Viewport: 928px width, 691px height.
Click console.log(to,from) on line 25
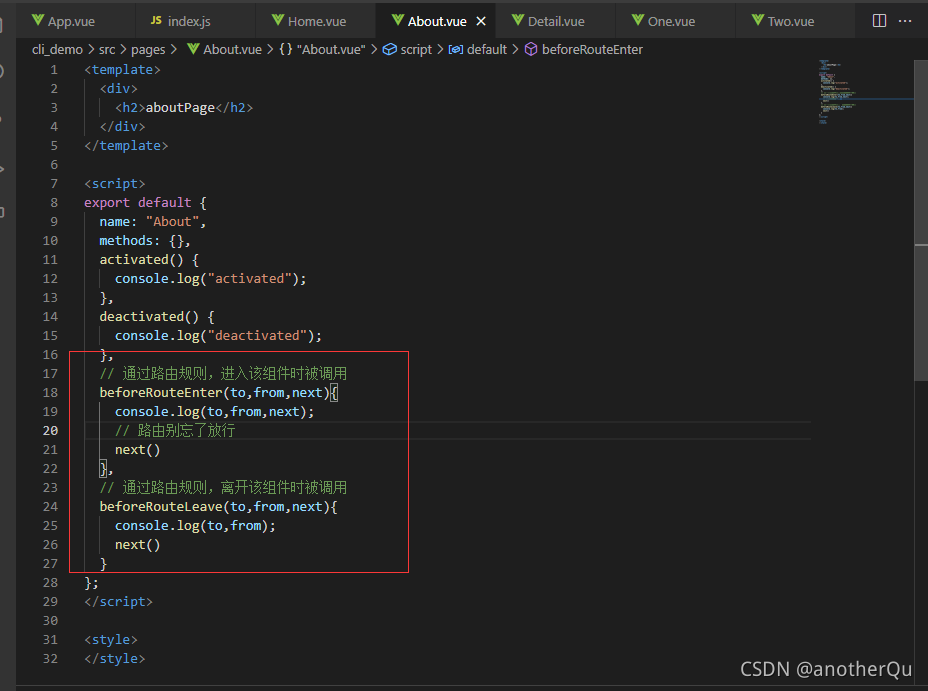coord(195,526)
